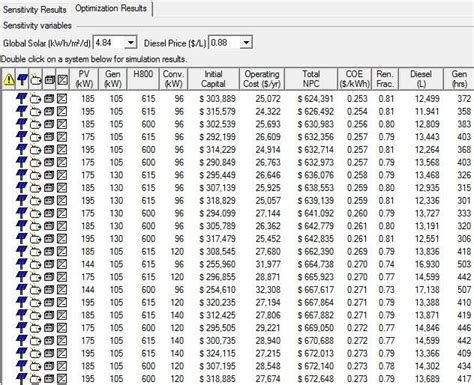Click converter icon in the $ 638,553 NPC row

pos(62,188)
